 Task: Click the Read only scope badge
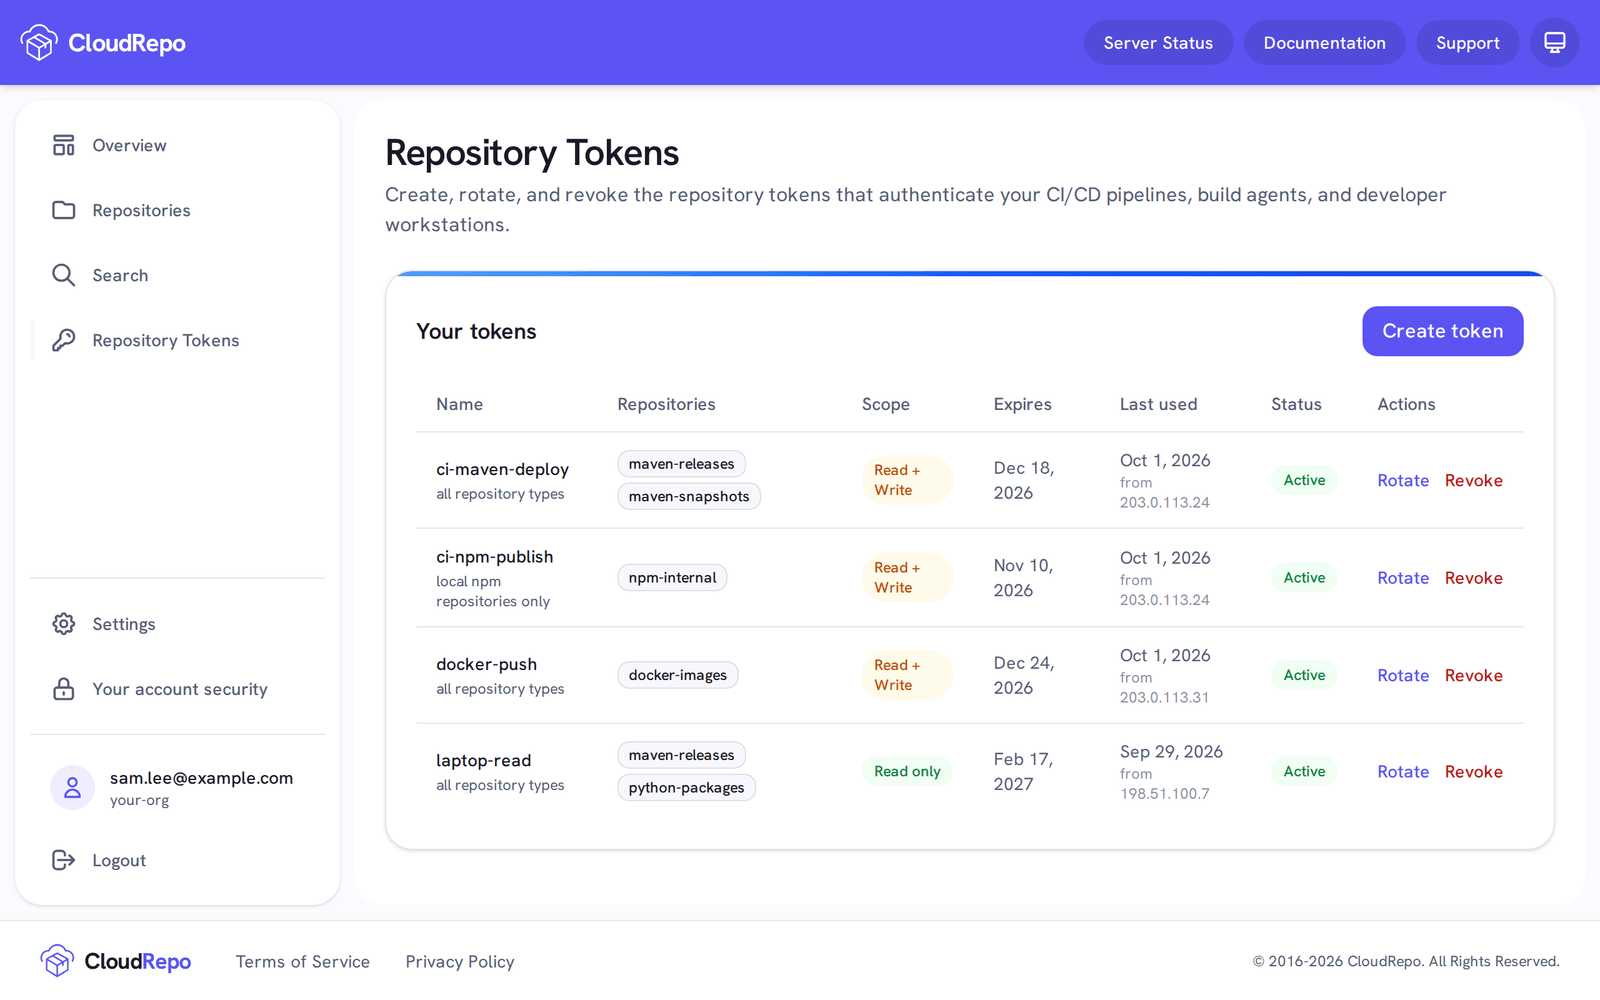(907, 771)
